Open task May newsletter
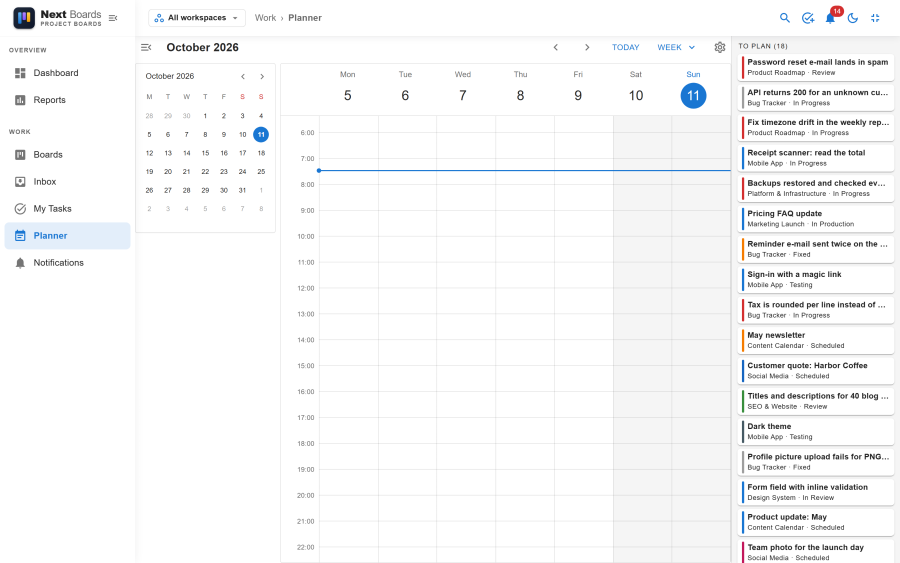The width and height of the screenshot is (900, 563). [816, 340]
